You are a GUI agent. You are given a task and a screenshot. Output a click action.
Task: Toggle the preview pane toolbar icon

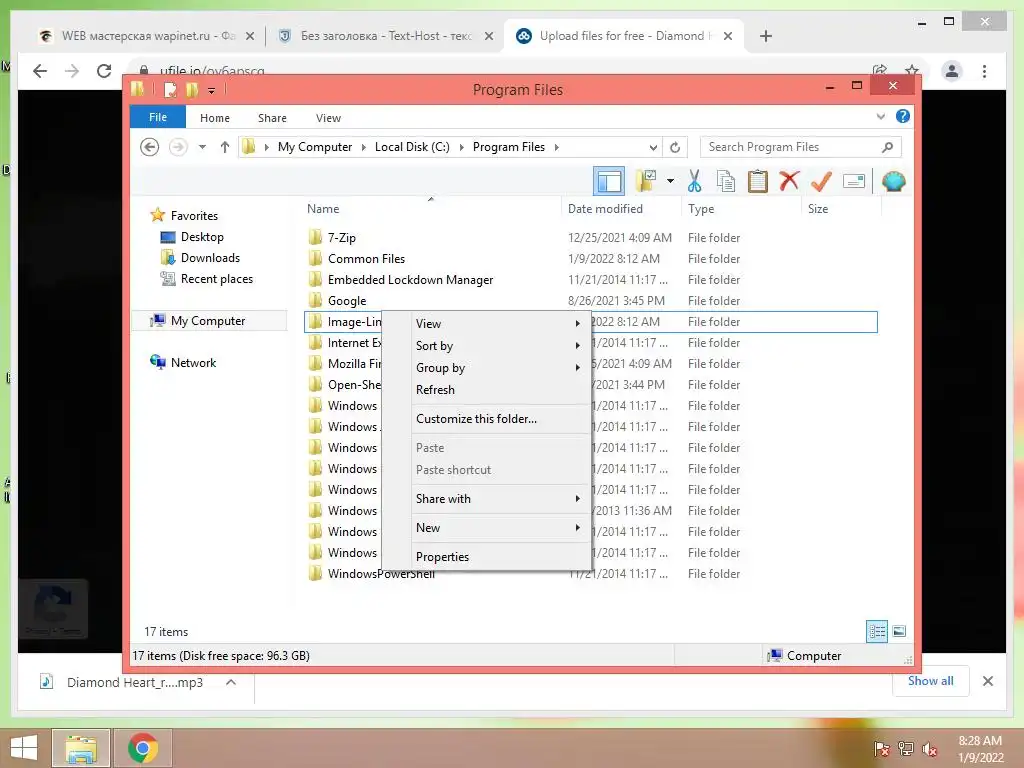point(609,181)
